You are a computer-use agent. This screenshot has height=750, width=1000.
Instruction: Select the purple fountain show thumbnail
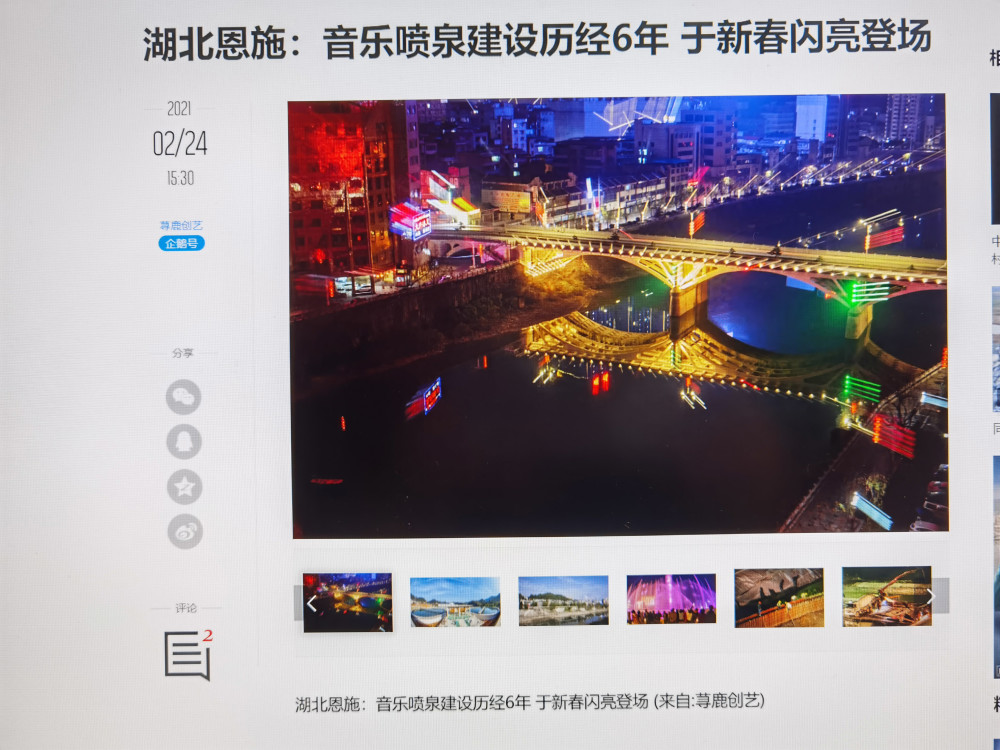click(x=672, y=599)
